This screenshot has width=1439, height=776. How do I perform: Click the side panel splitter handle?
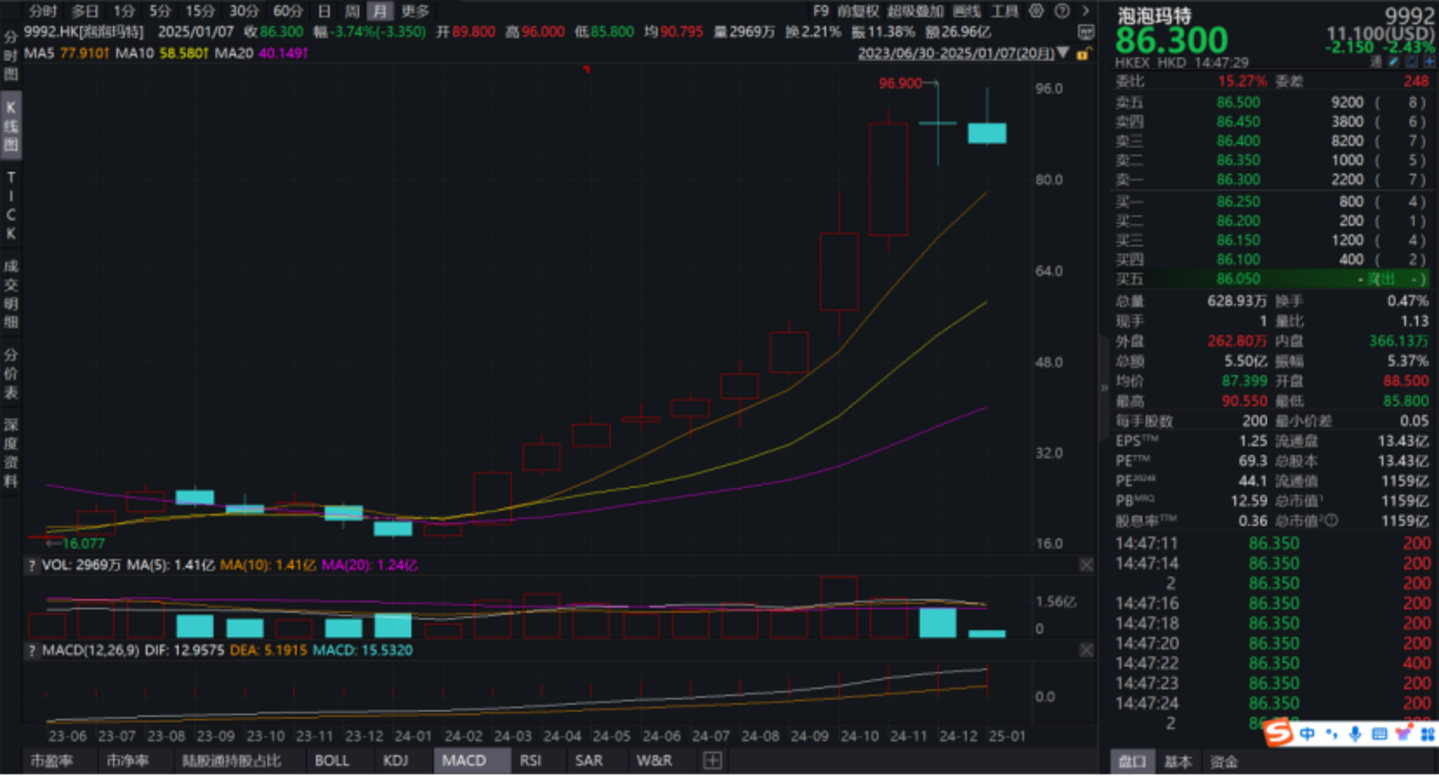tap(1104, 386)
